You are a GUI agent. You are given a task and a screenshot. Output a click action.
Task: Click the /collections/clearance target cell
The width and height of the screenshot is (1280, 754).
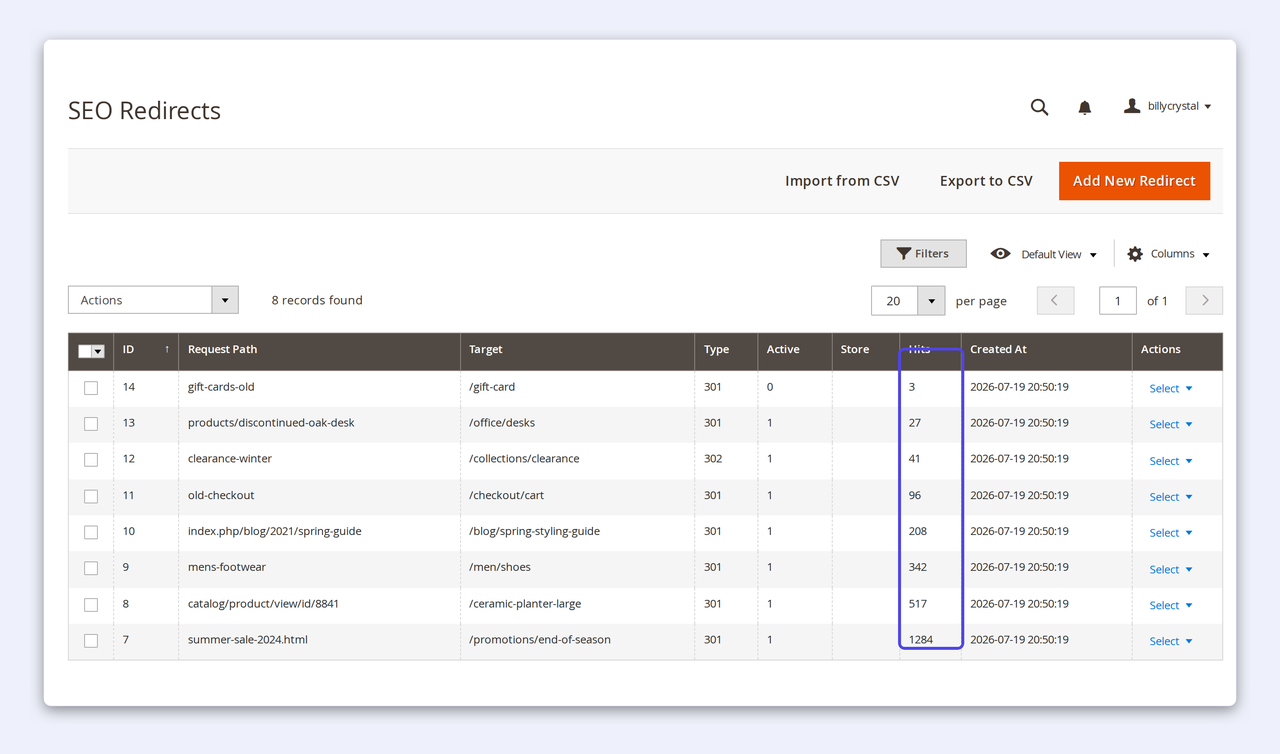[578, 459]
